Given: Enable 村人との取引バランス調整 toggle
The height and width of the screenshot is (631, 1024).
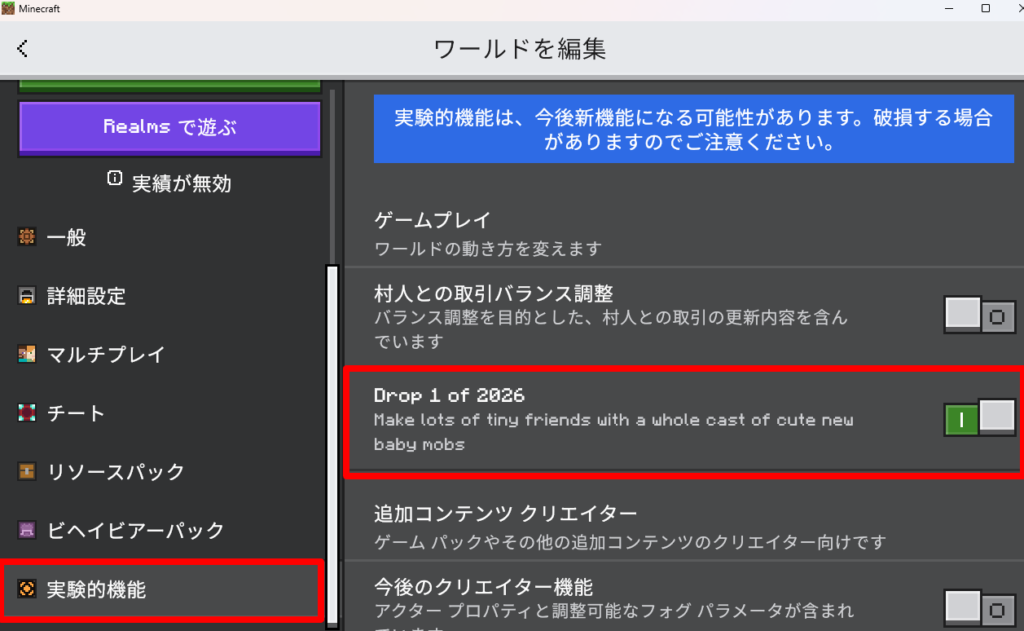Looking at the screenshot, I should (979, 316).
